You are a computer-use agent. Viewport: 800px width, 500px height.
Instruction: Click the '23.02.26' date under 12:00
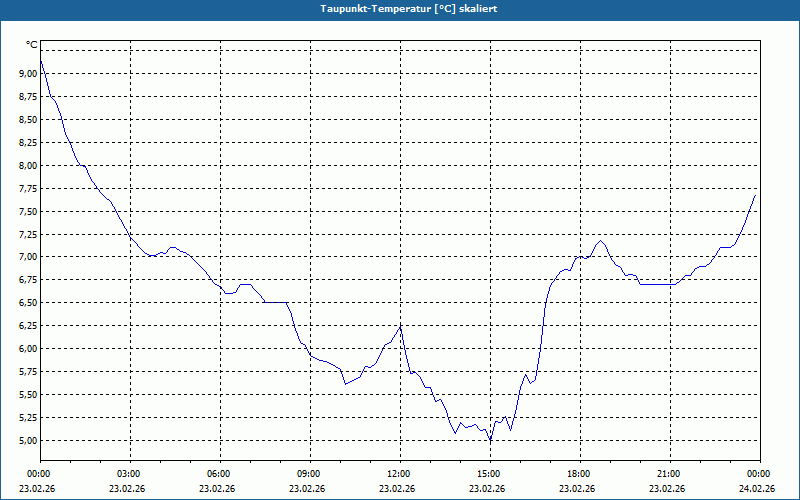click(397, 488)
